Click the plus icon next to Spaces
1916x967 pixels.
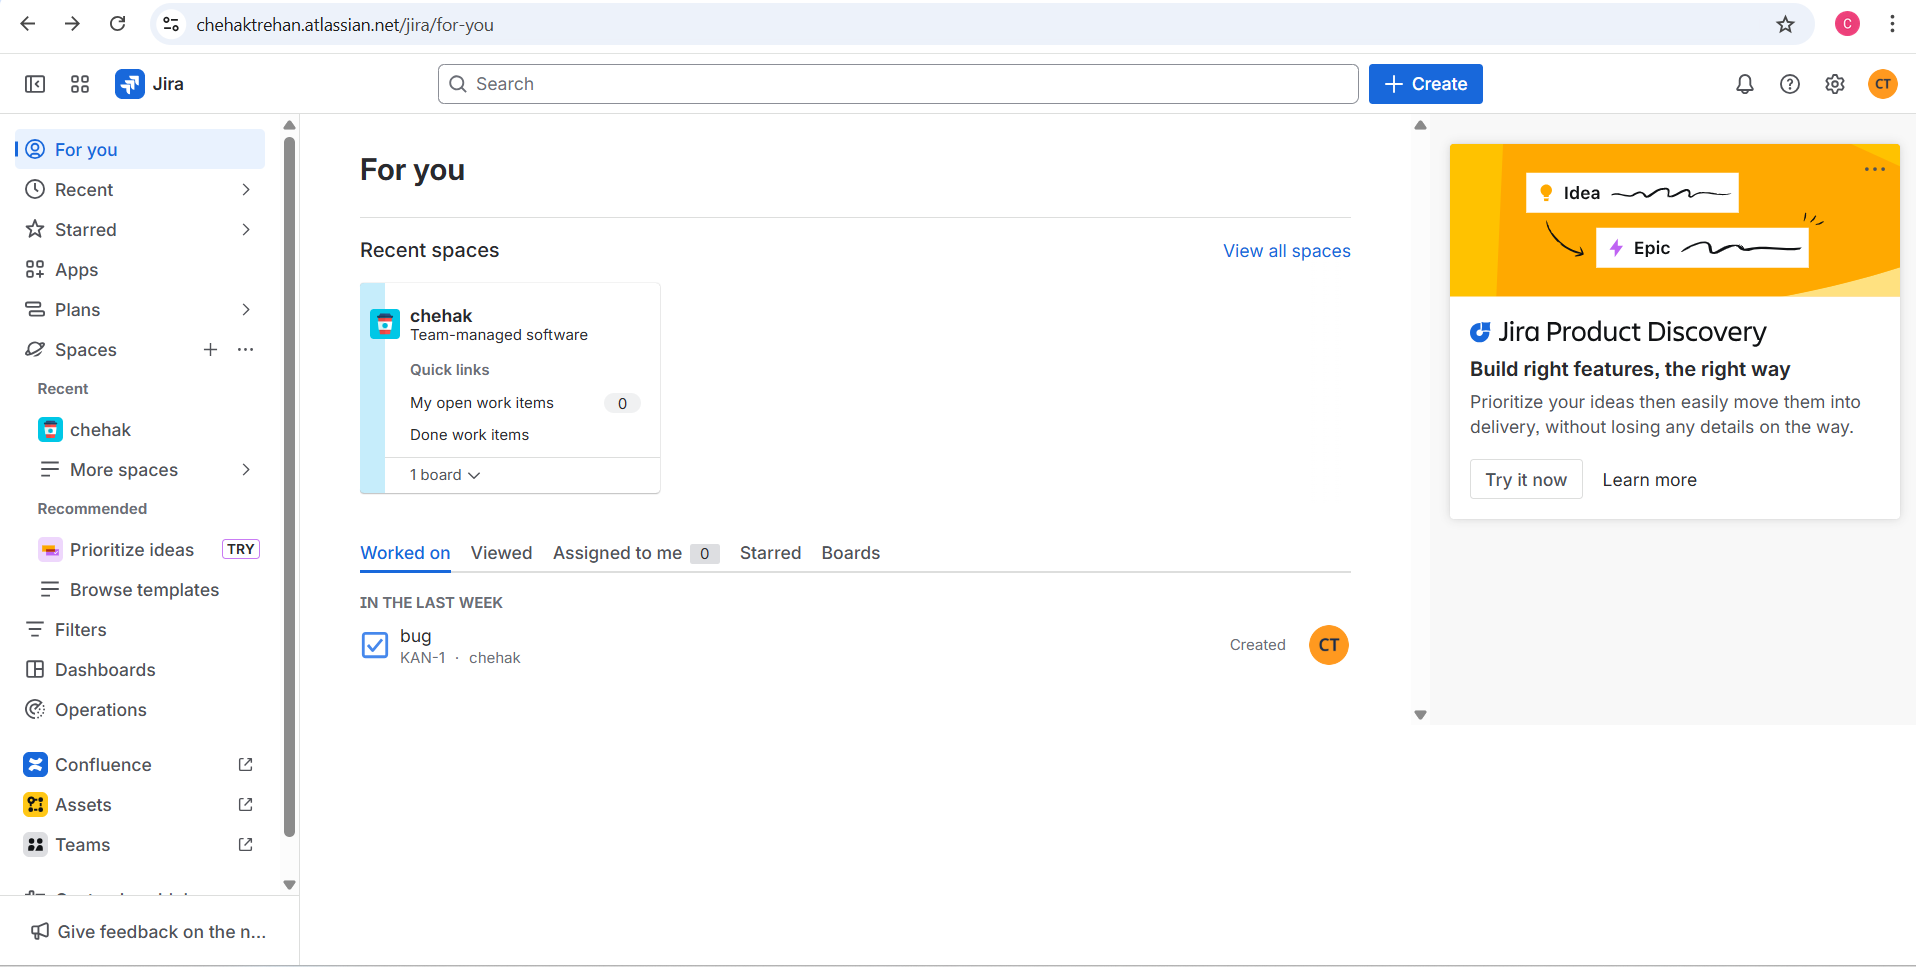pos(210,349)
